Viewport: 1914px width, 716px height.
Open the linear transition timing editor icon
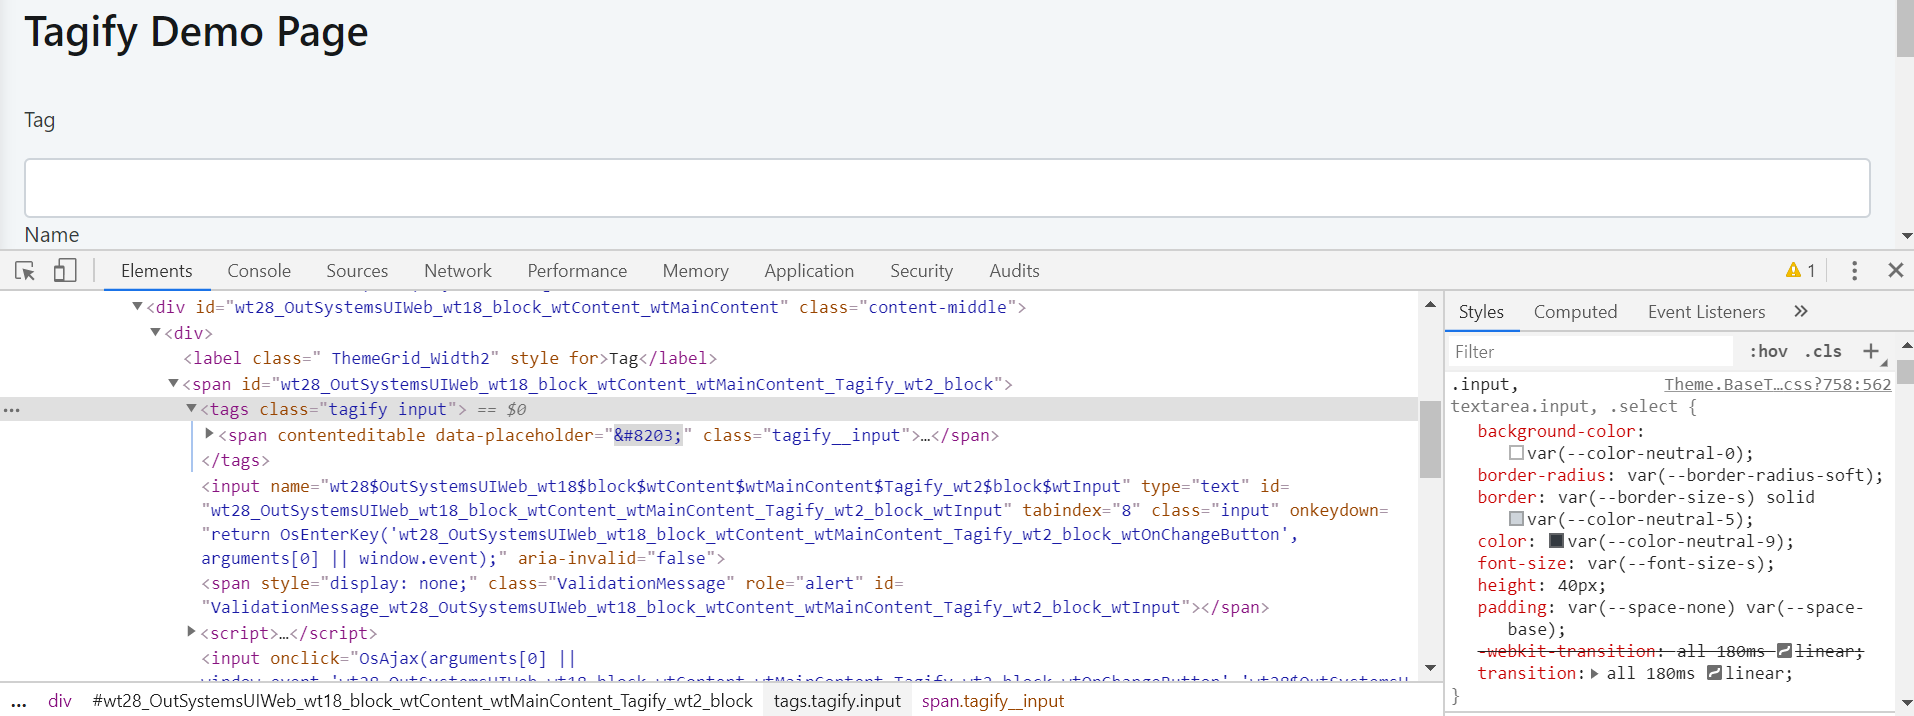coord(1714,673)
